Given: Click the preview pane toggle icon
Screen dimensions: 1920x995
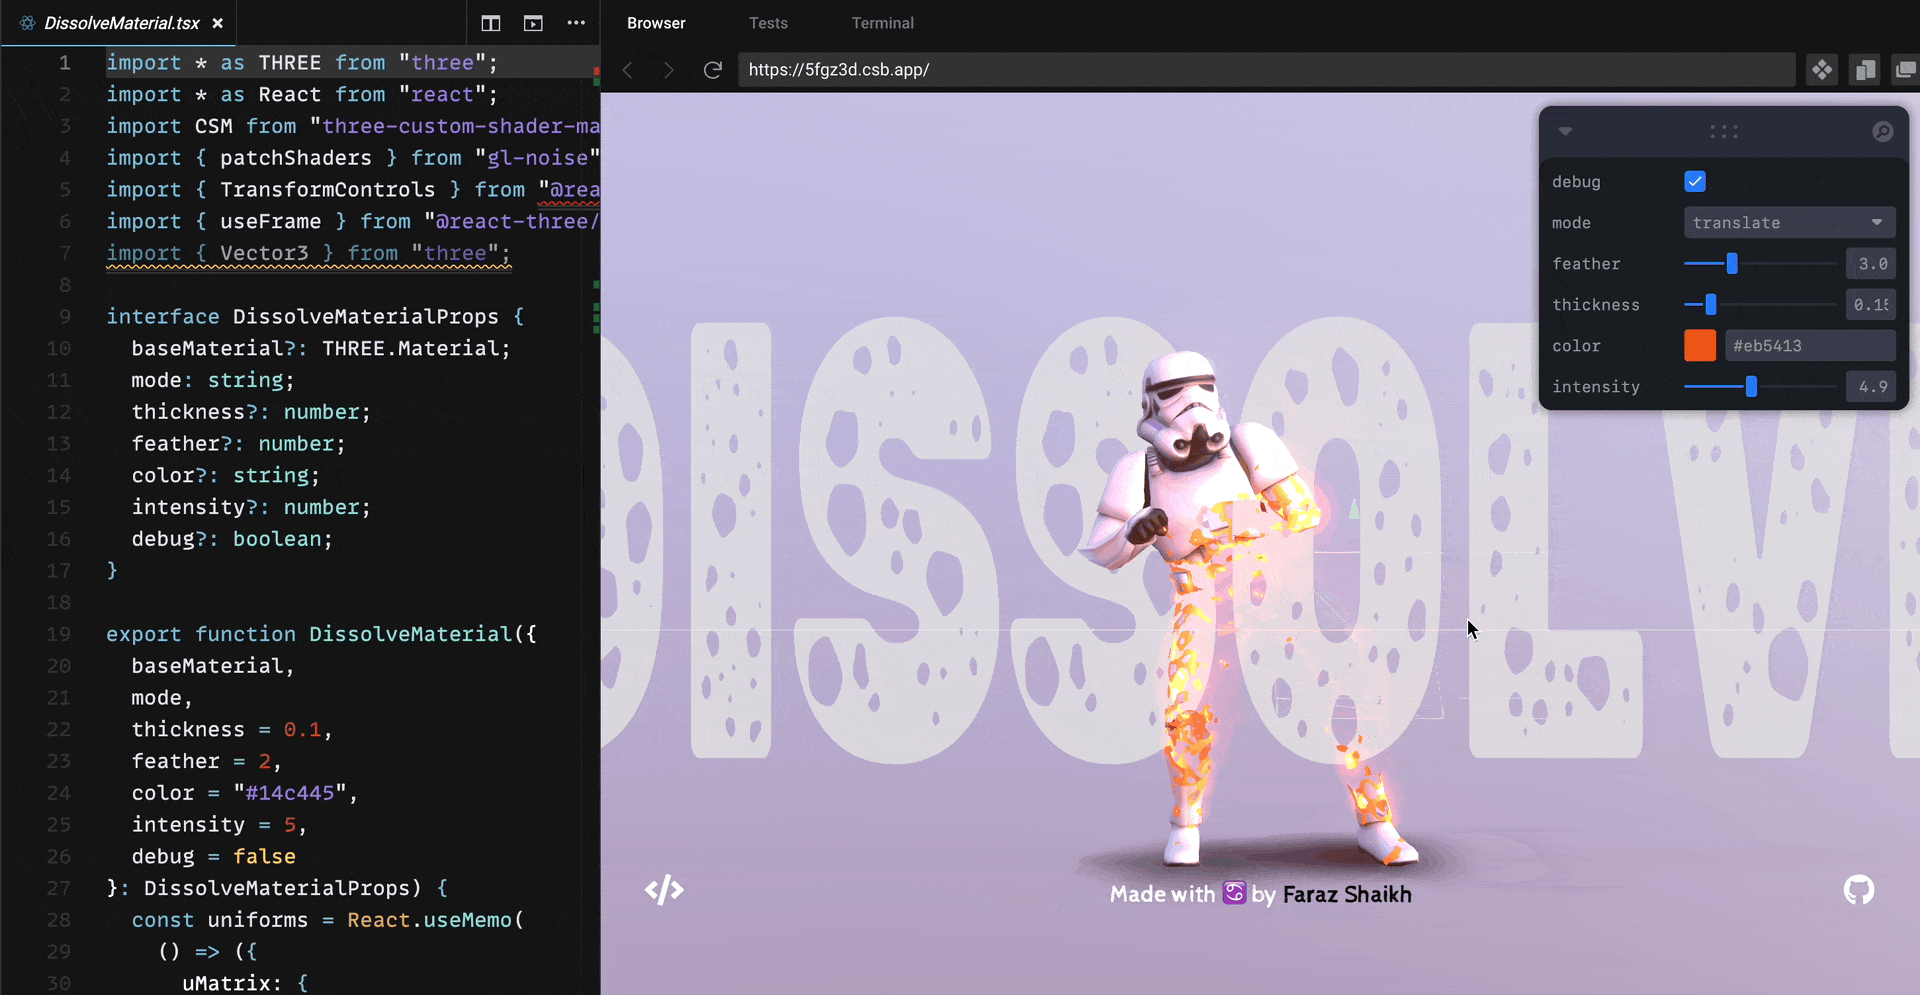Looking at the screenshot, I should pos(533,23).
